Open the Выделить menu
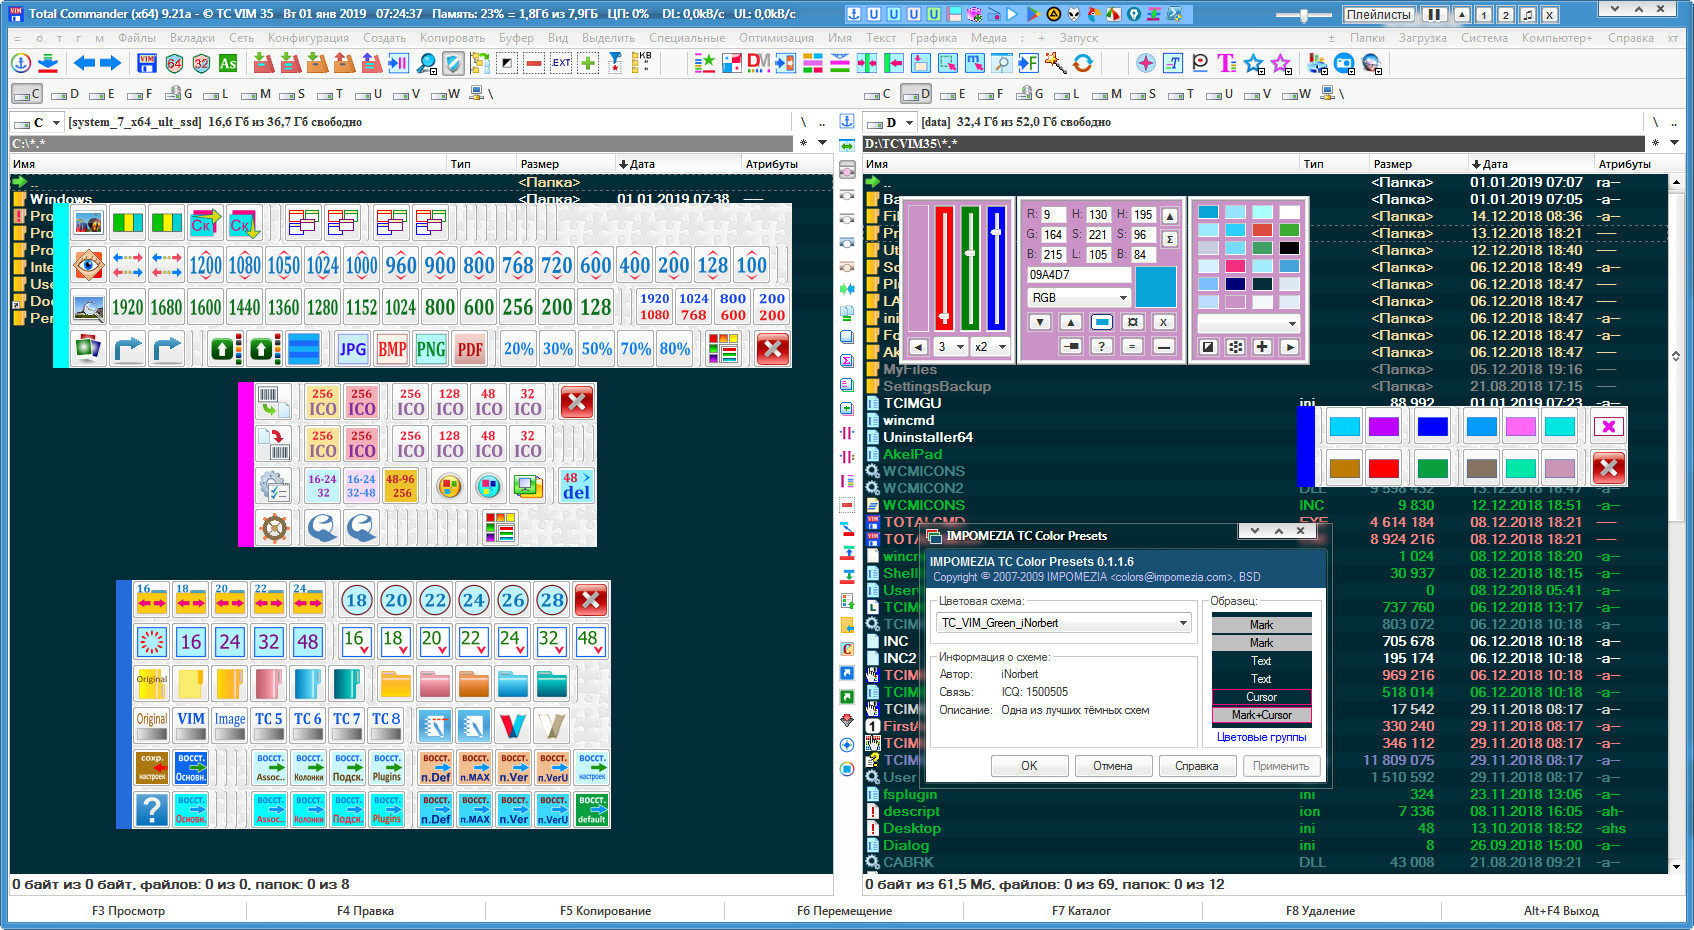 click(x=608, y=38)
